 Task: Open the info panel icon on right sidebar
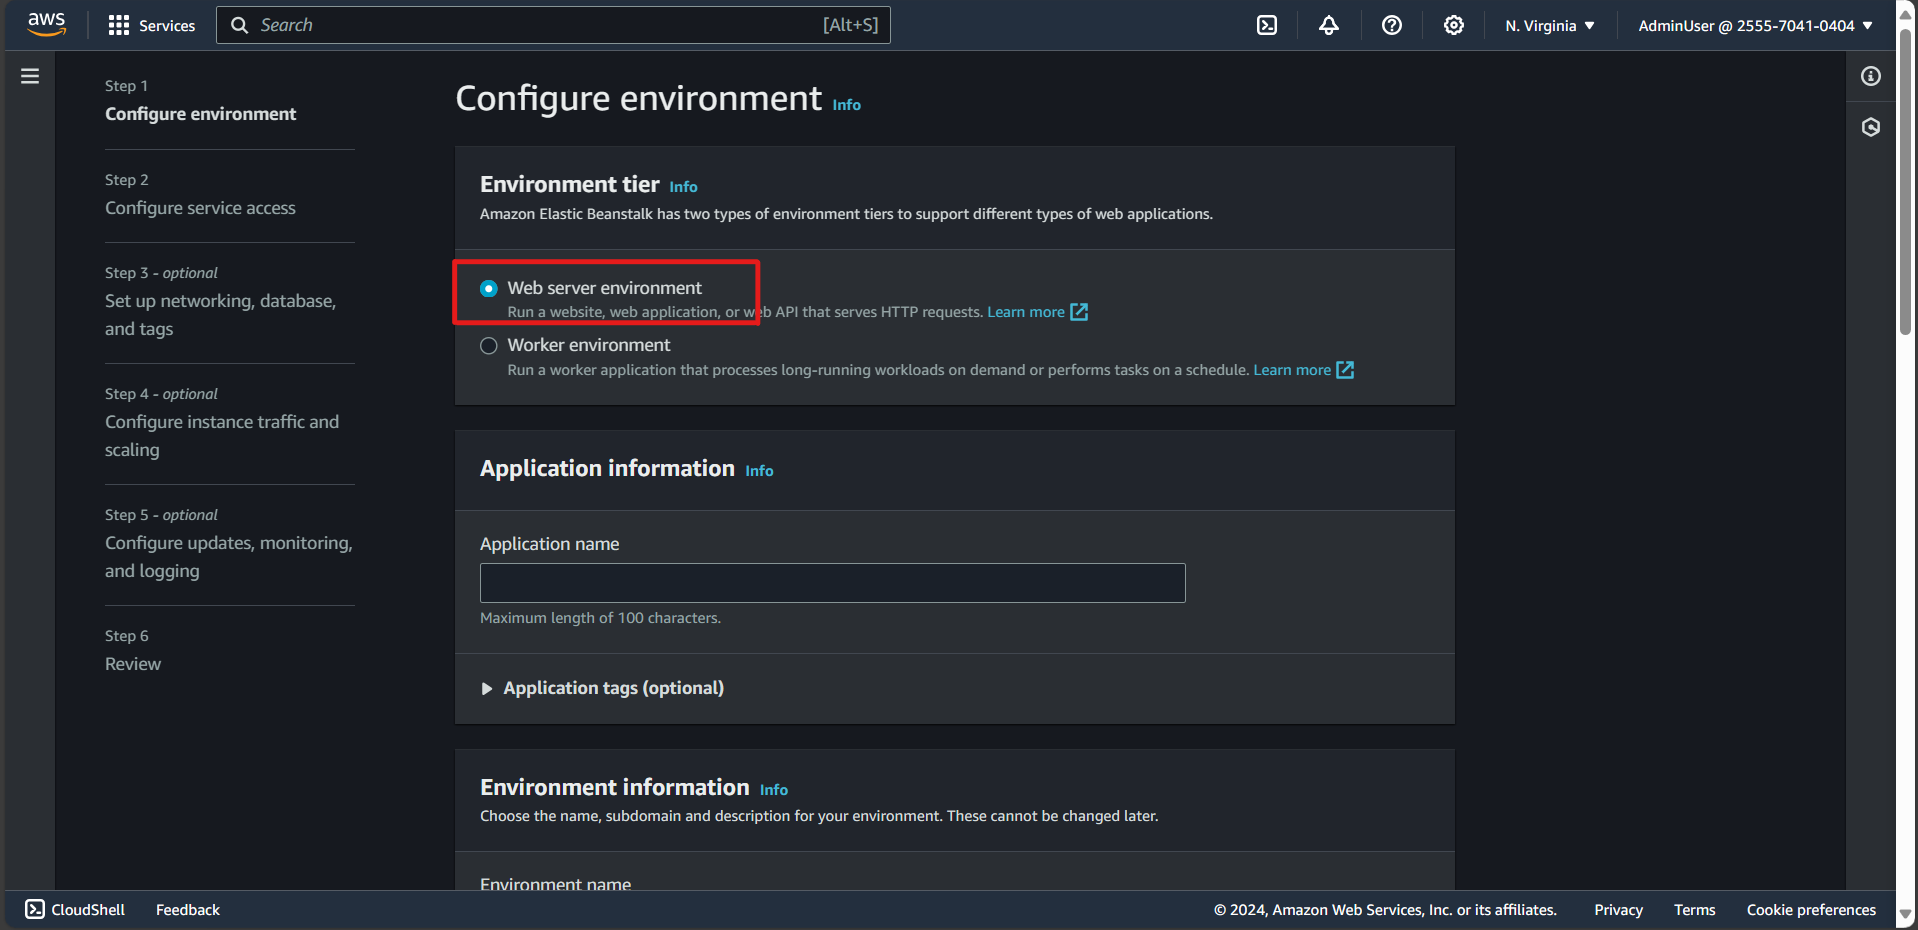tap(1871, 76)
